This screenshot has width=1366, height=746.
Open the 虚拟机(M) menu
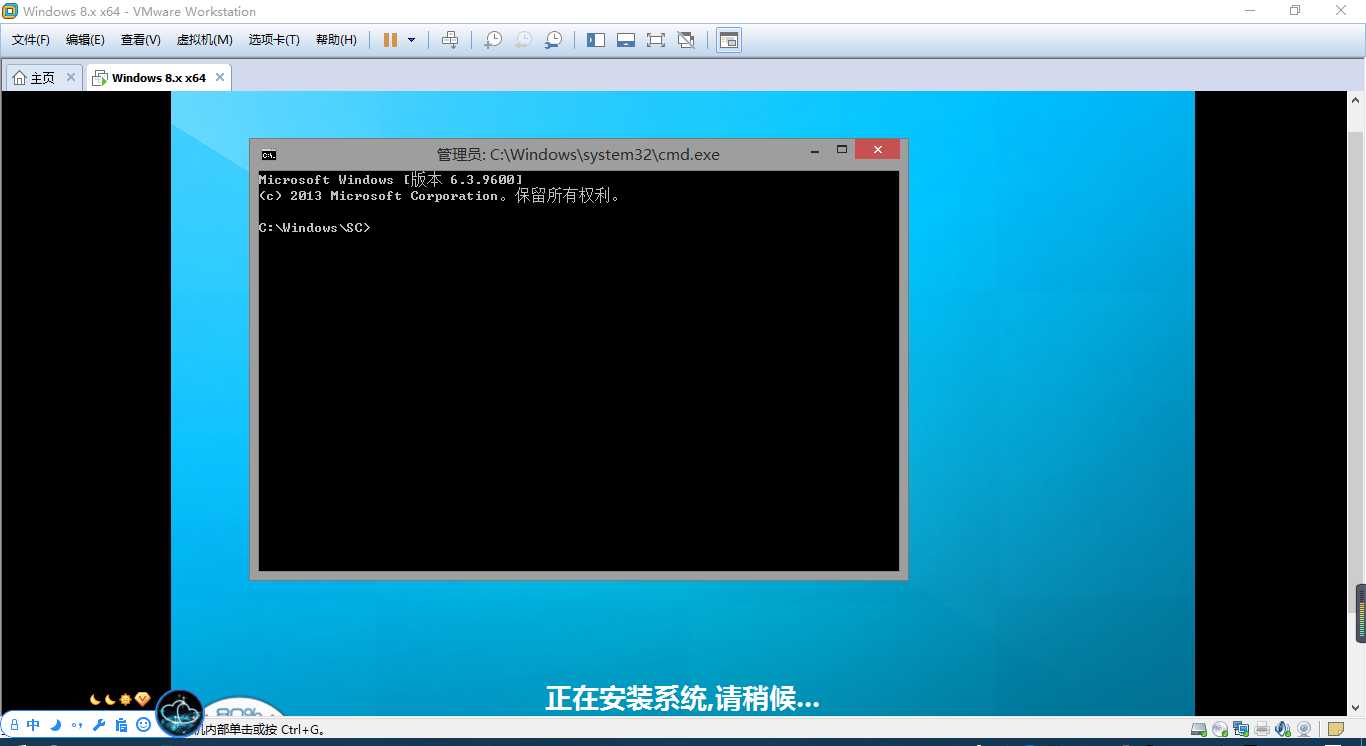pos(205,40)
